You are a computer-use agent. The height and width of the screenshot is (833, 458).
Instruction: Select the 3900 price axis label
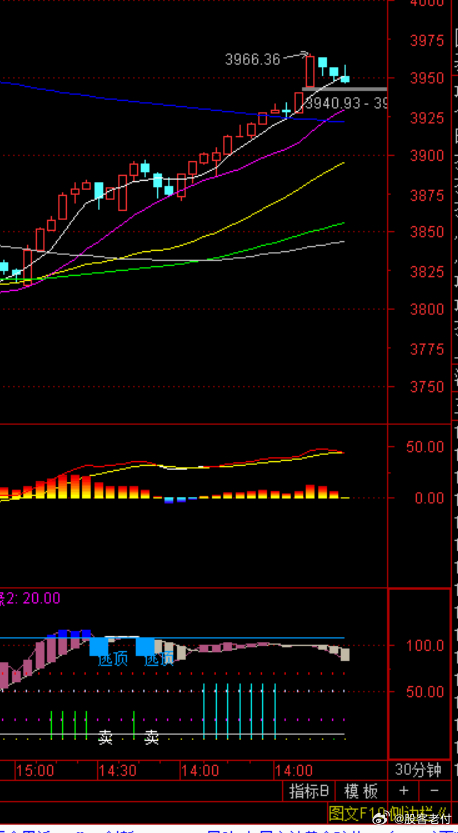[427, 156]
